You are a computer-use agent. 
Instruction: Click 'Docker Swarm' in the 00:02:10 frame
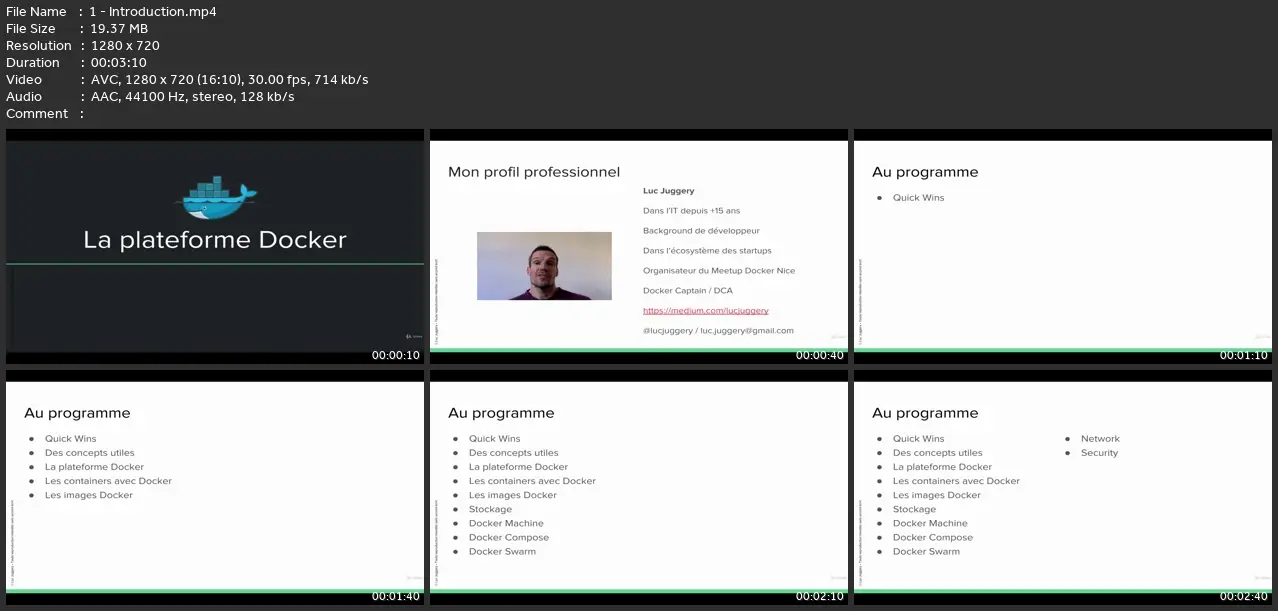[502, 551]
